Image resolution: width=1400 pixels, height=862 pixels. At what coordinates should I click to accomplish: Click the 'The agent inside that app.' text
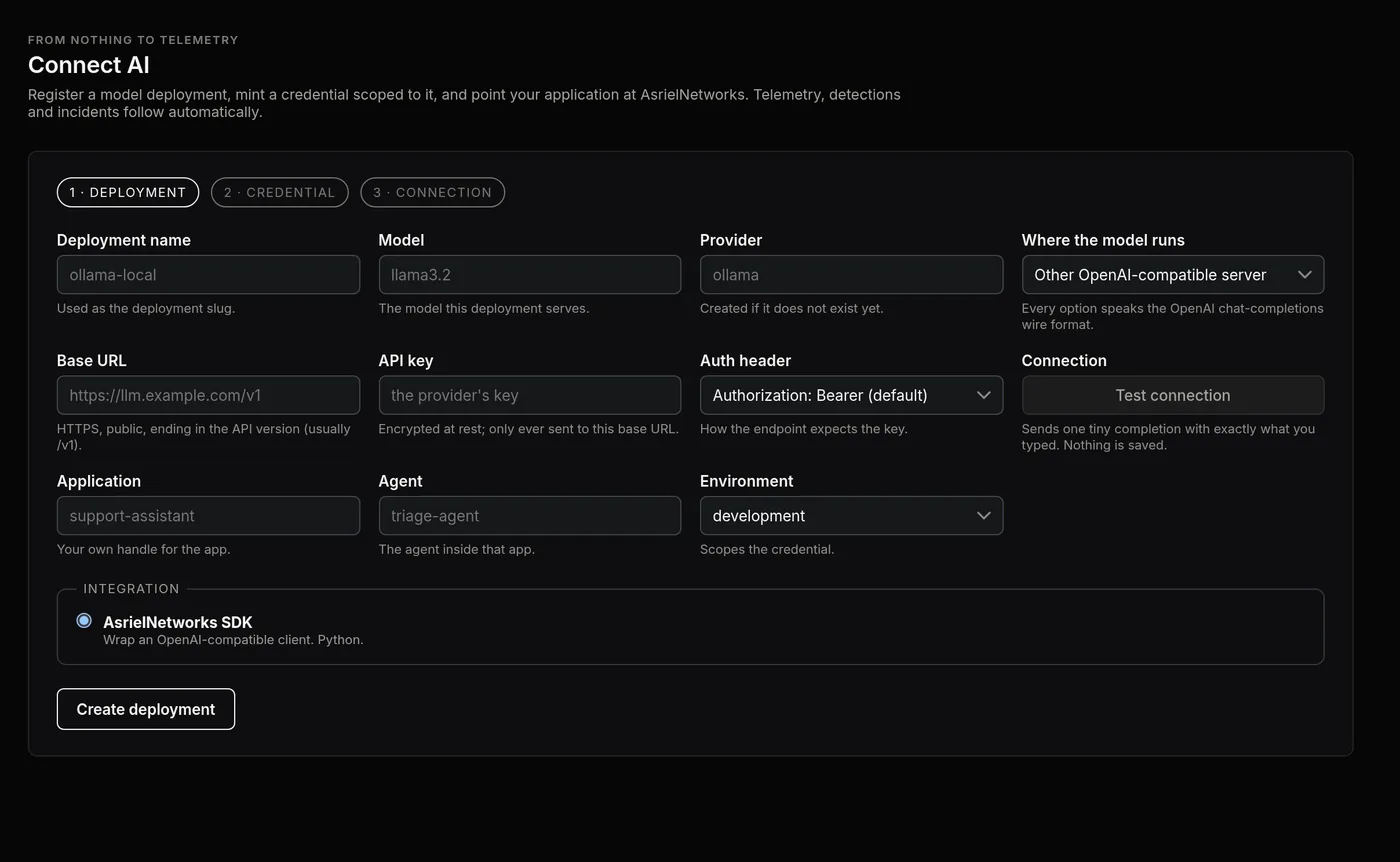457,549
